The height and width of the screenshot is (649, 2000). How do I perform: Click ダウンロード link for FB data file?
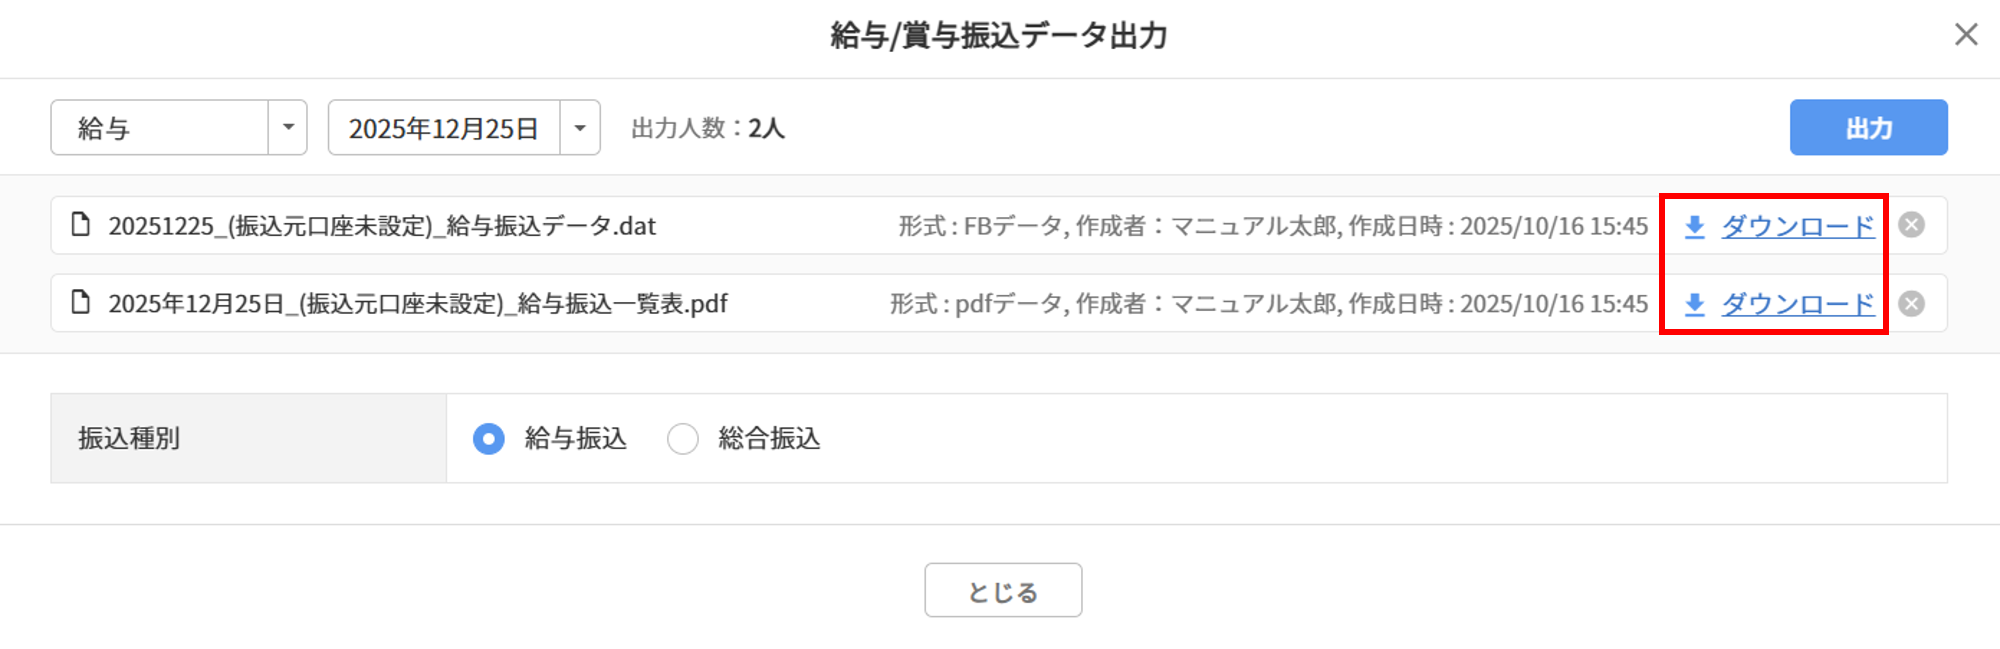coord(1797,227)
